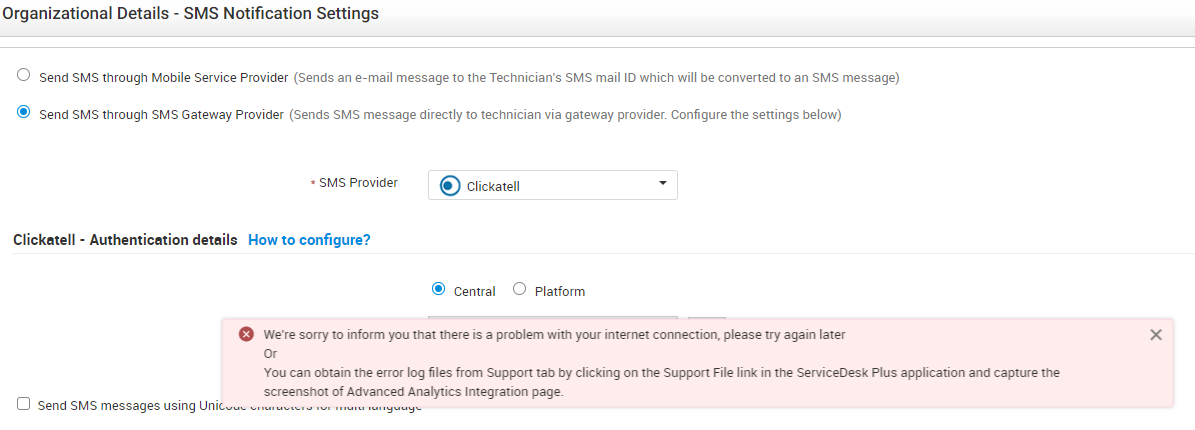This screenshot has height=430, width=1195.
Task: Select Send SMS through SMS Gateway Provider
Action: (x=23, y=113)
